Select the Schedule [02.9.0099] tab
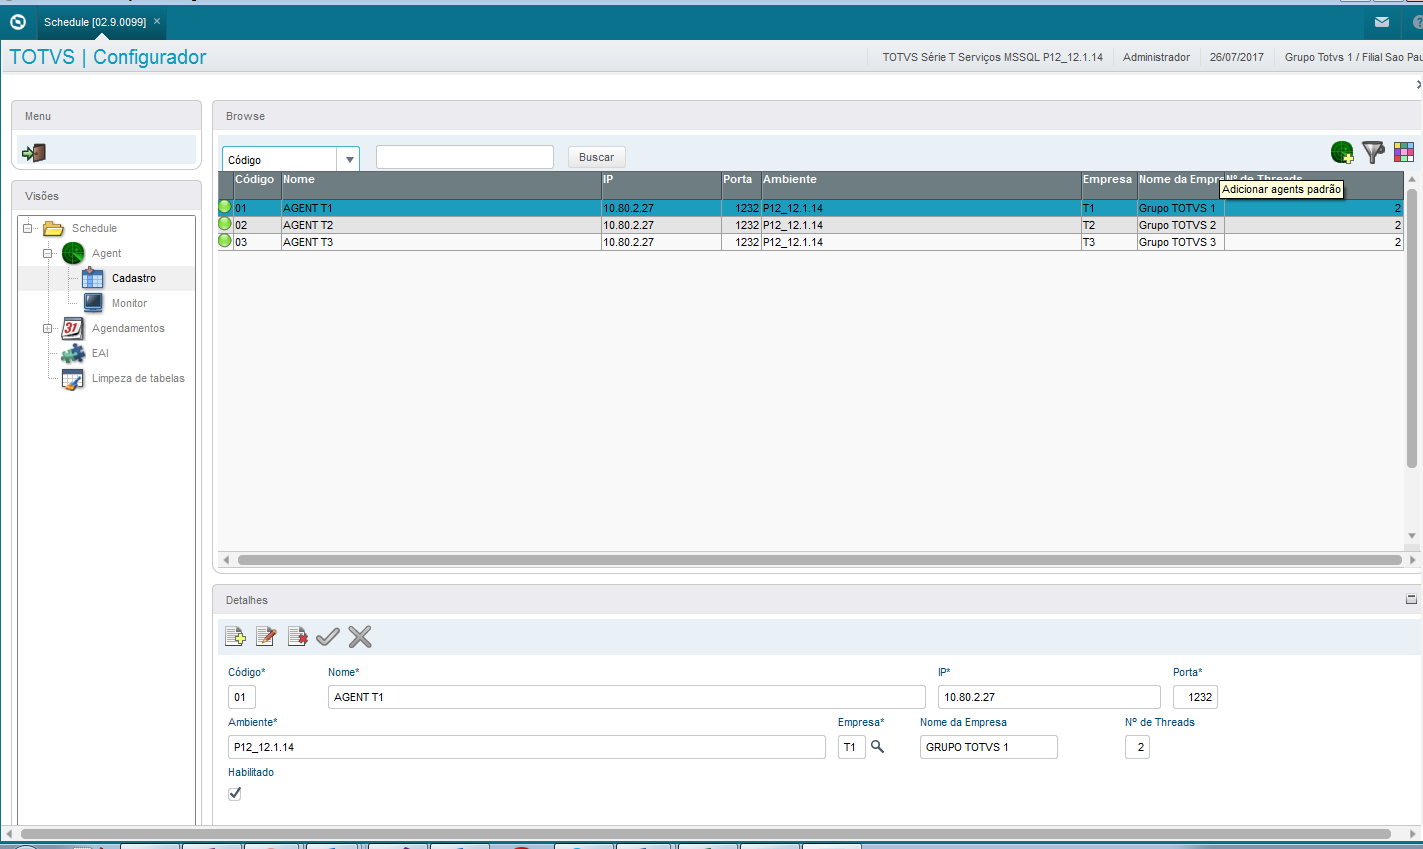Viewport: 1423px width, 849px height. [95, 22]
